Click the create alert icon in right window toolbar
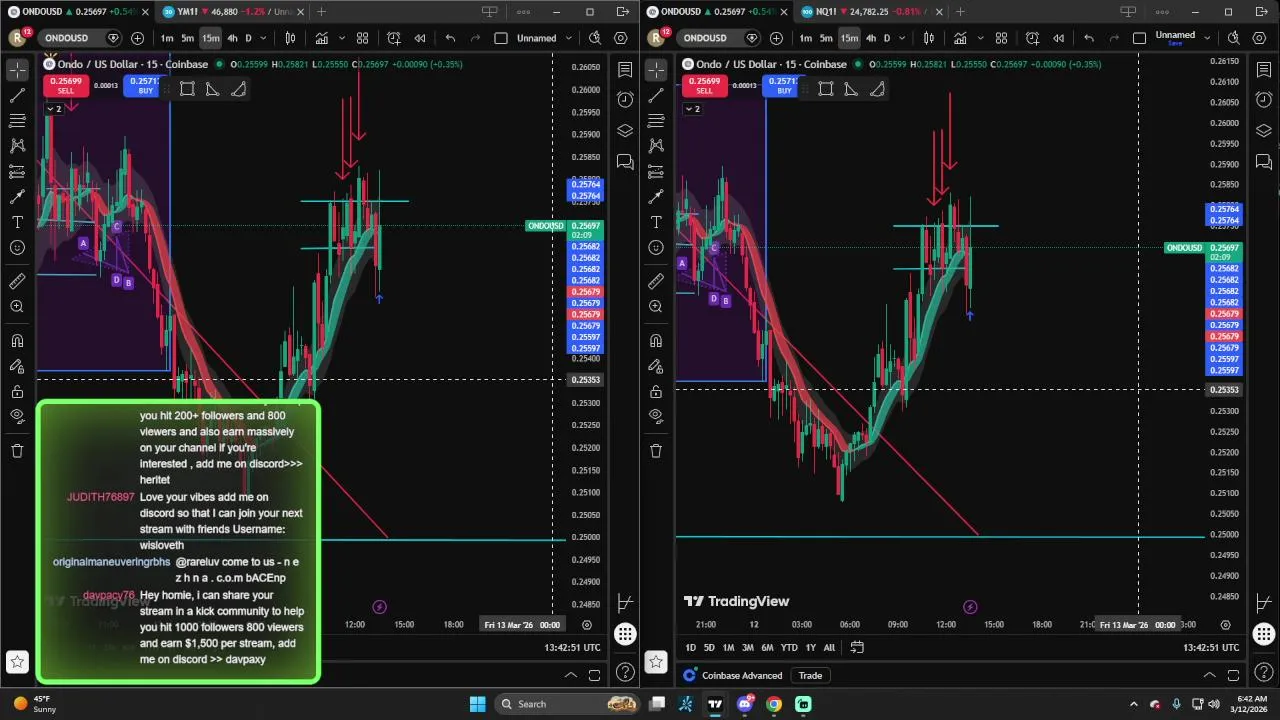 [x=1032, y=38]
